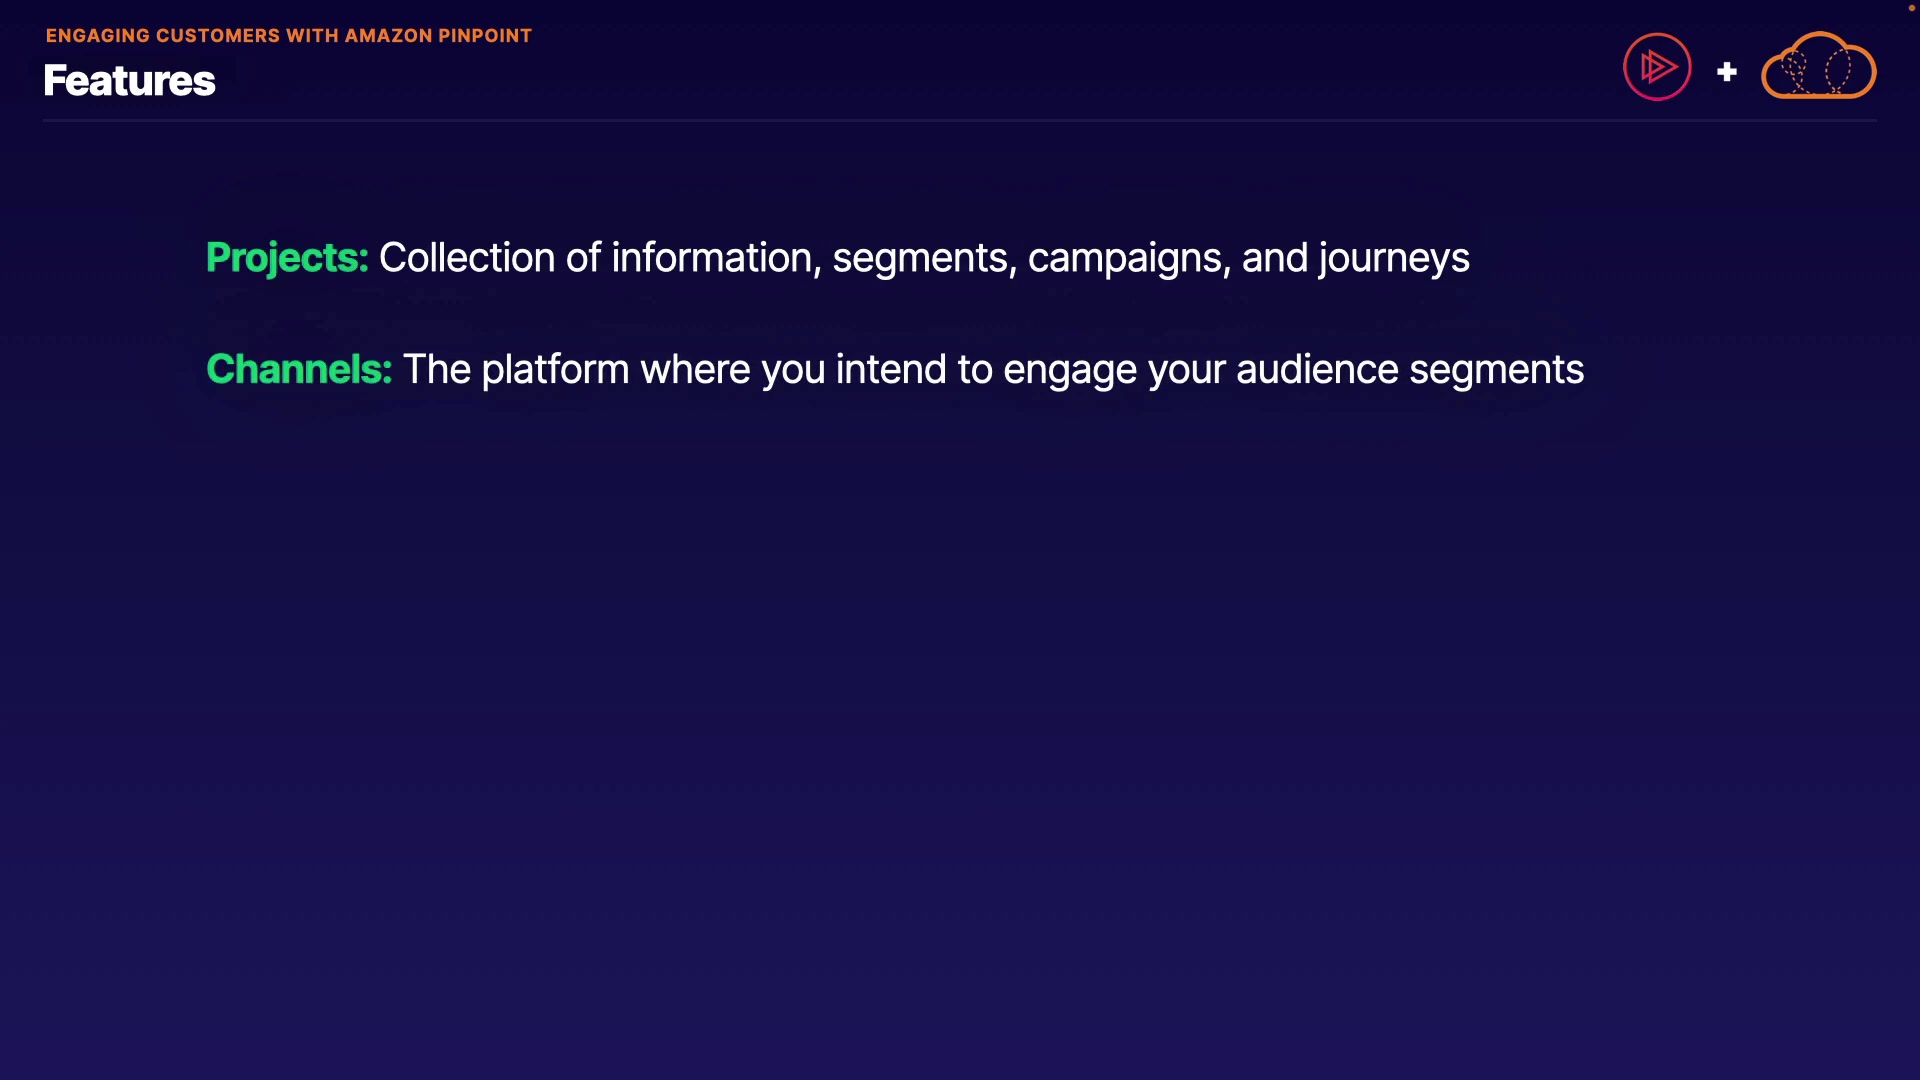Click the green "Projects:" label
The width and height of the screenshot is (1920, 1080).
click(x=287, y=258)
